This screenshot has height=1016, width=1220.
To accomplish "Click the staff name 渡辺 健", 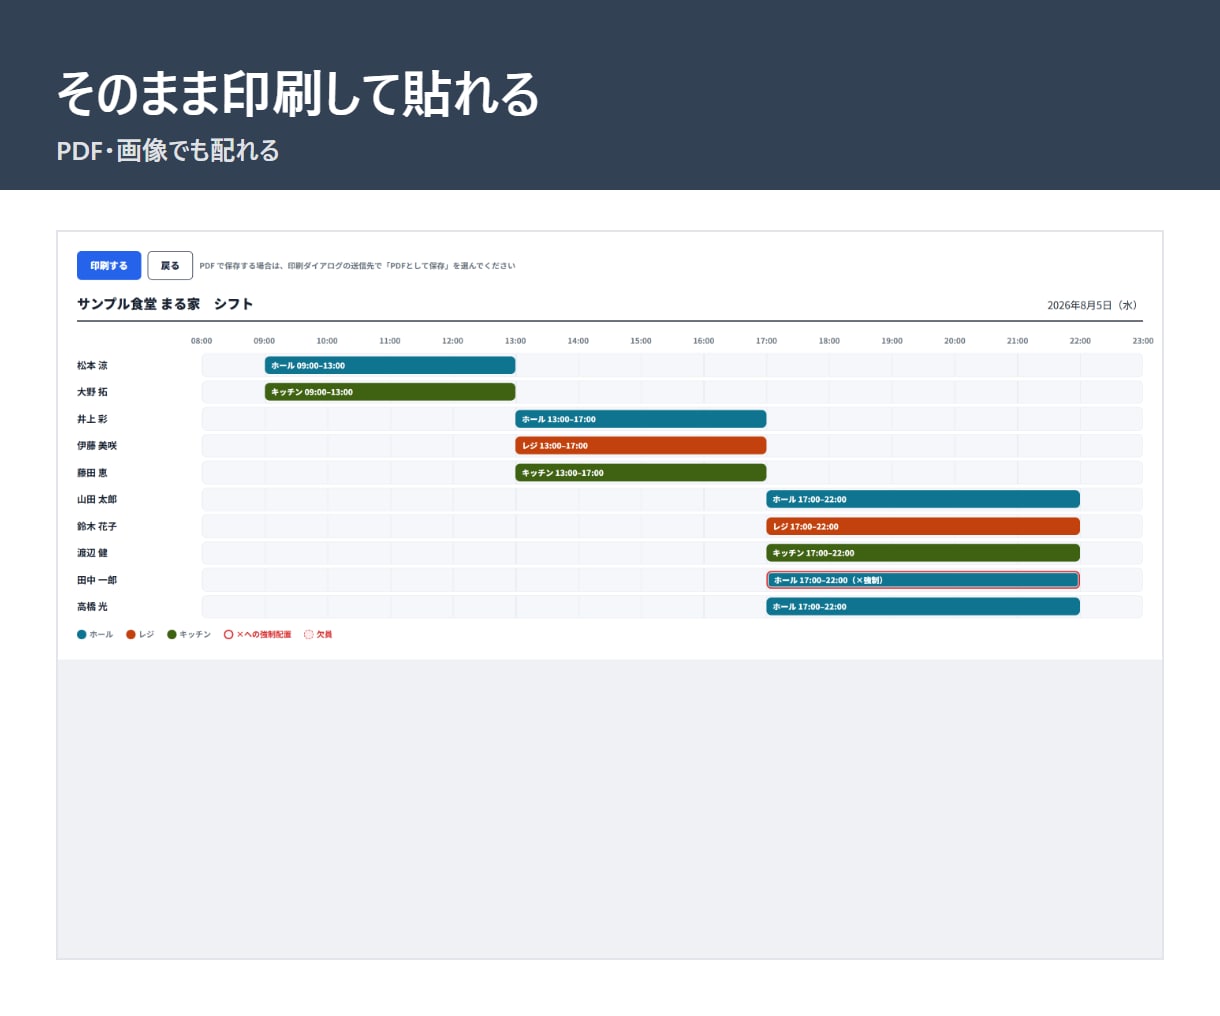I will tap(92, 553).
